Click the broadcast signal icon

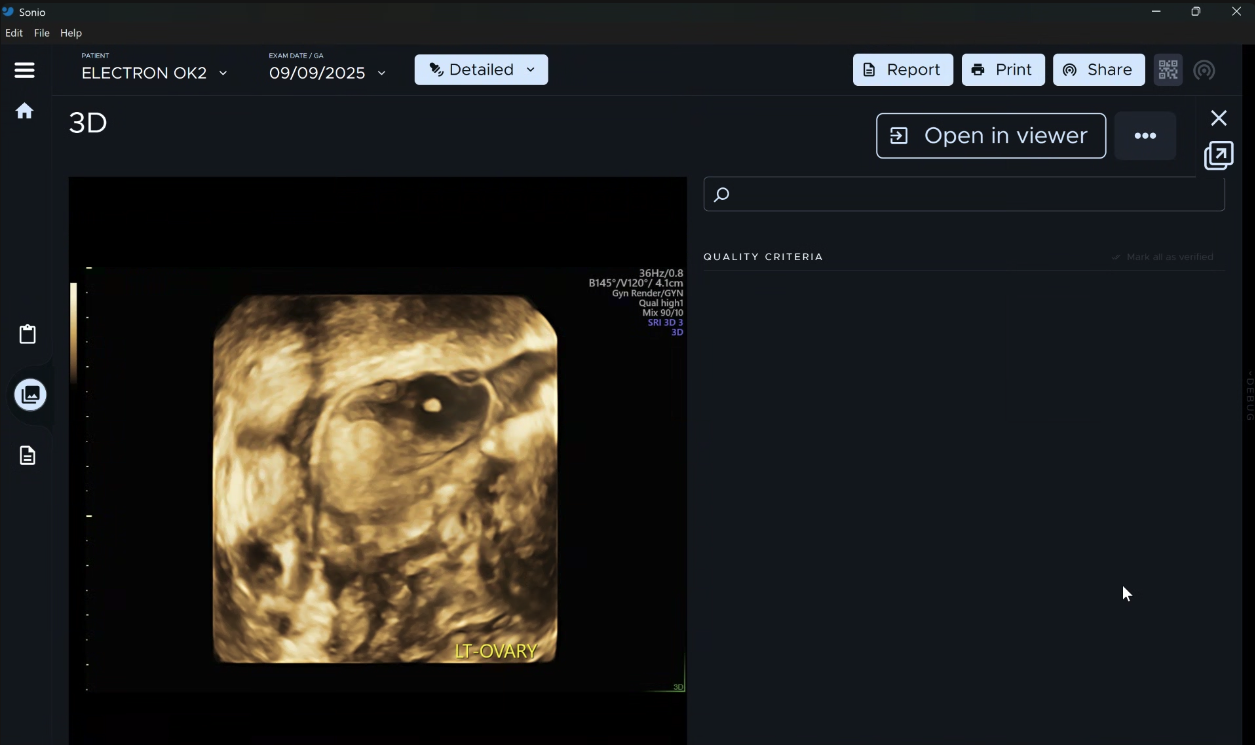[x=1205, y=70]
